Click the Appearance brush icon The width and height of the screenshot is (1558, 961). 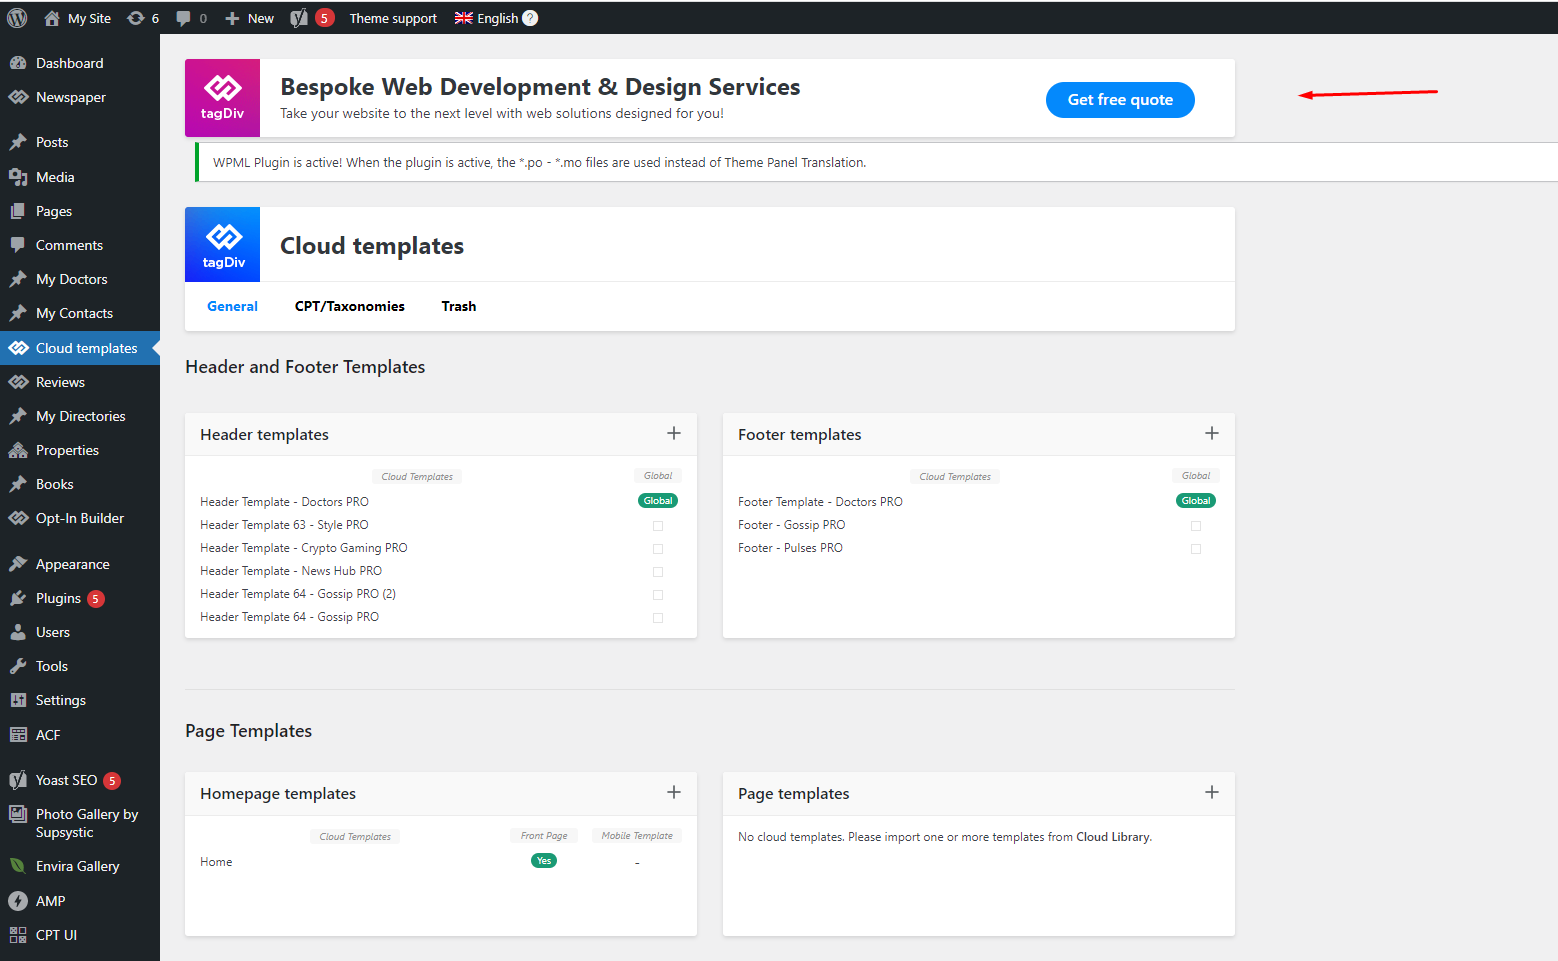tap(18, 564)
